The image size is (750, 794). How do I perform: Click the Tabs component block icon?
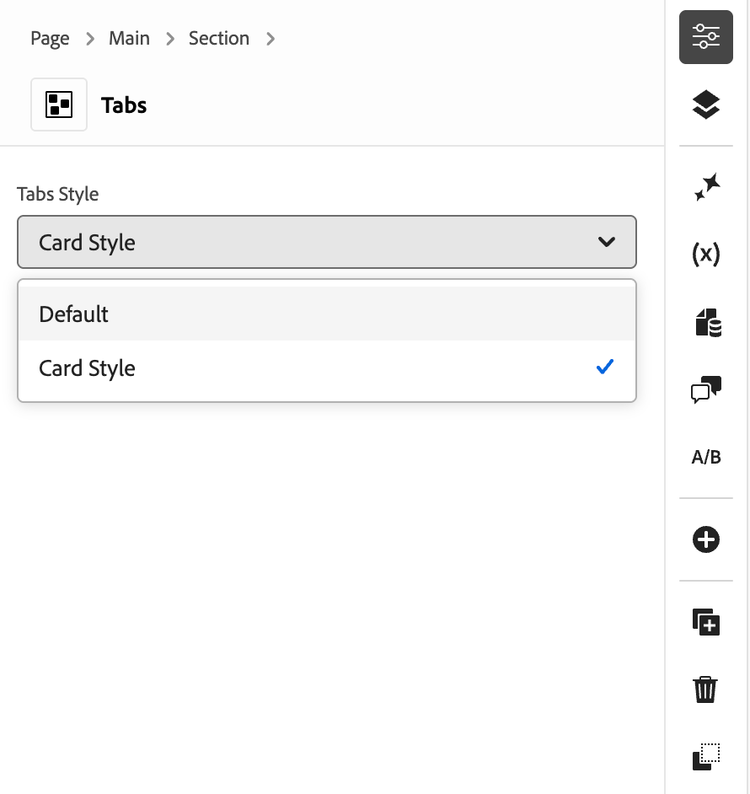(59, 105)
